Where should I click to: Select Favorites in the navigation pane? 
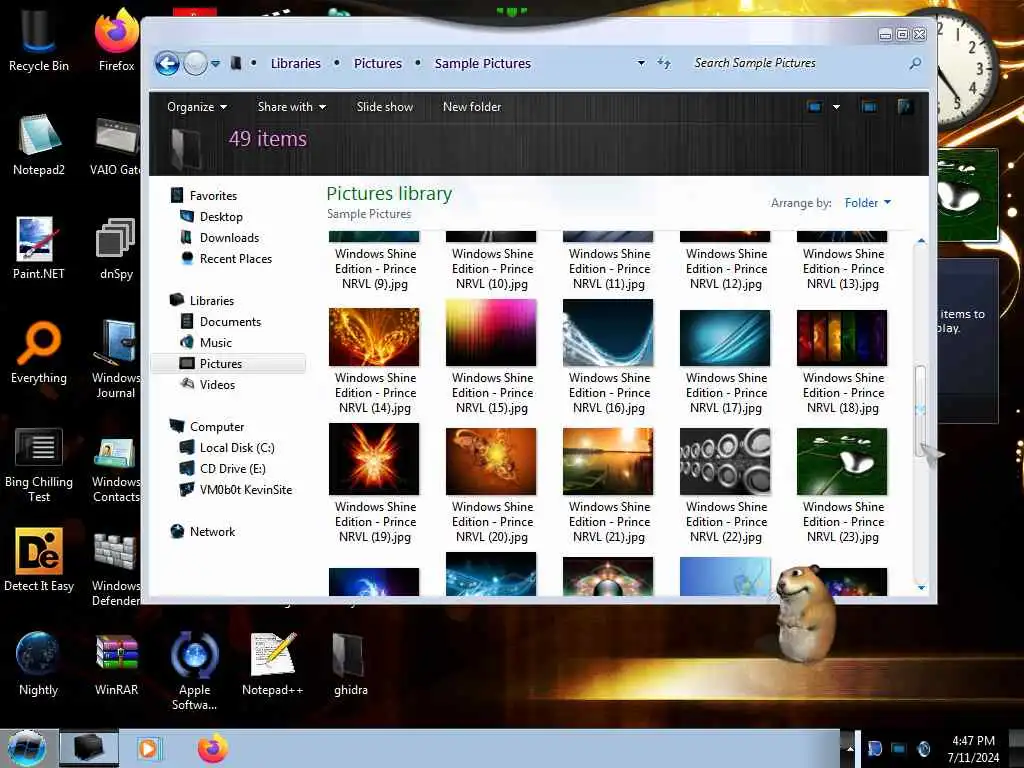tap(213, 195)
